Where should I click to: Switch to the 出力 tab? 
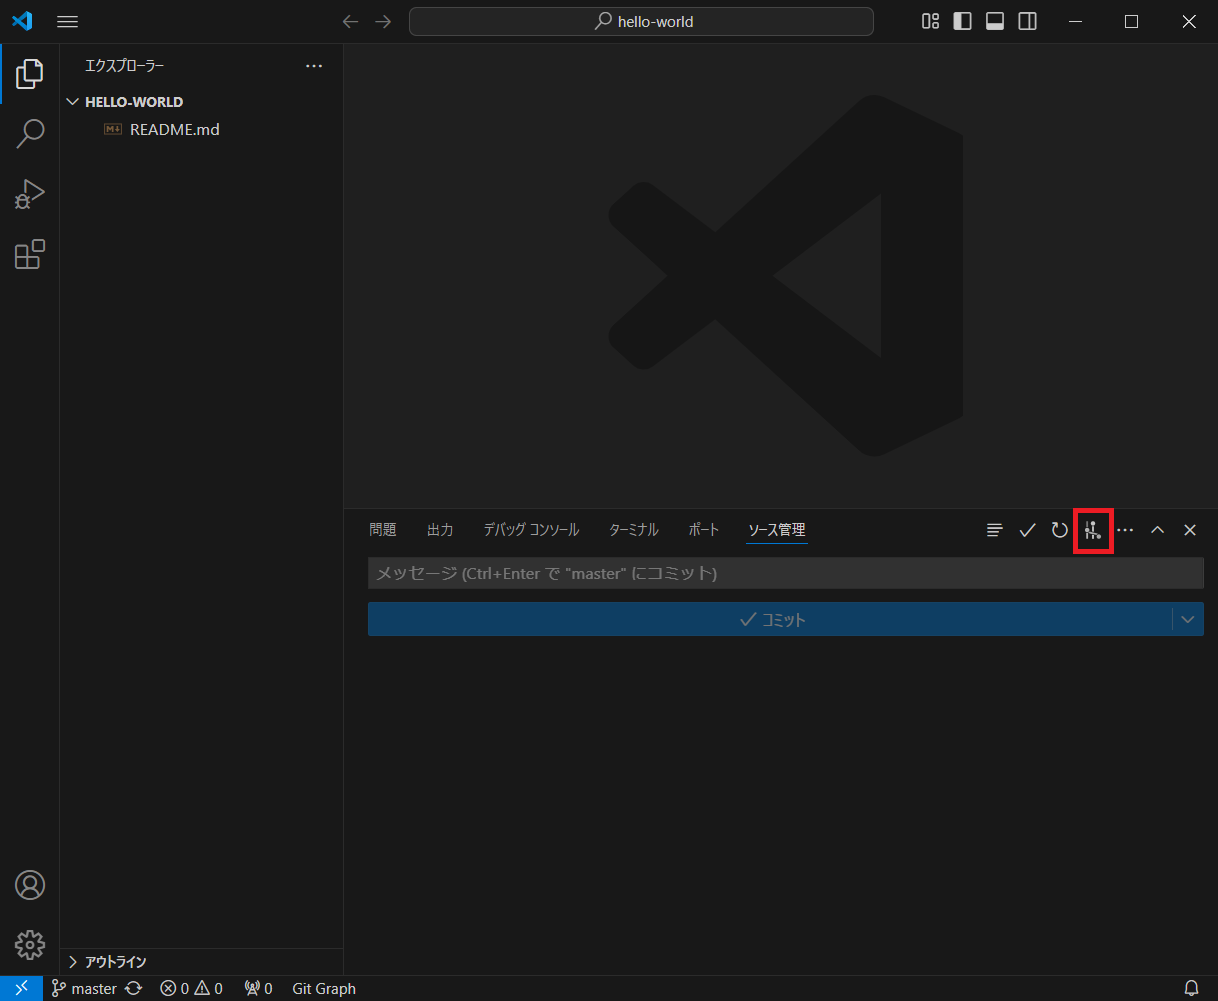tap(440, 530)
